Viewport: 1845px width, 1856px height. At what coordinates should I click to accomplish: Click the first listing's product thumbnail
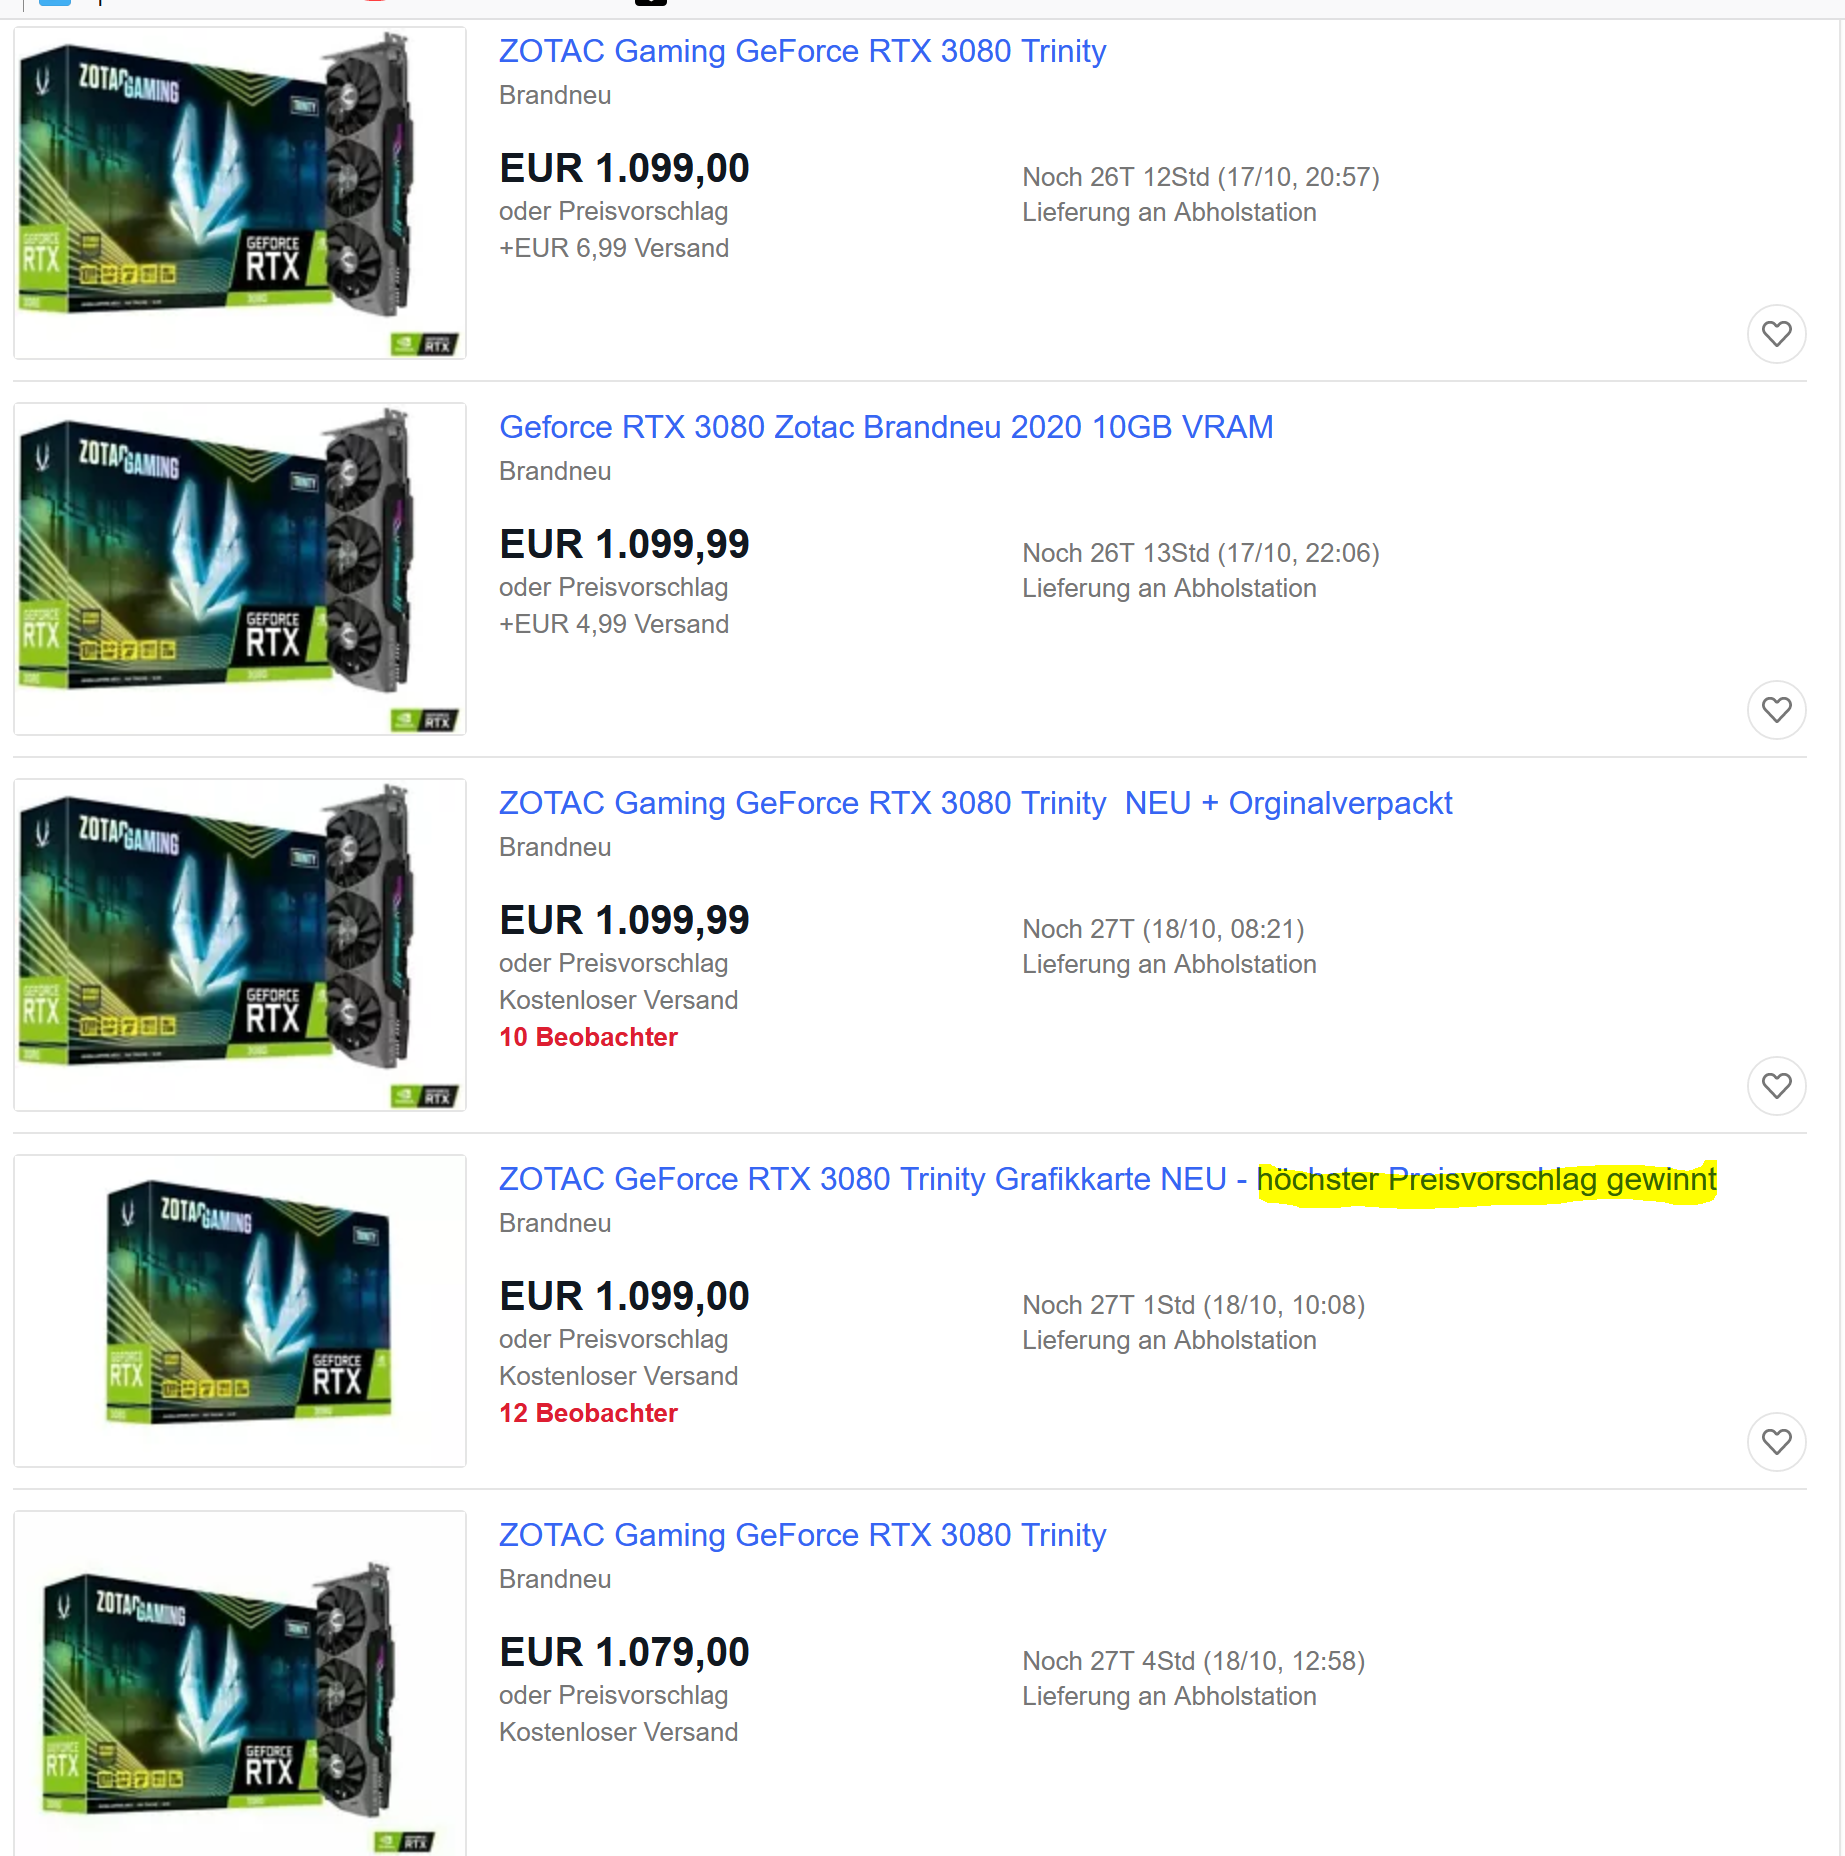click(x=240, y=193)
